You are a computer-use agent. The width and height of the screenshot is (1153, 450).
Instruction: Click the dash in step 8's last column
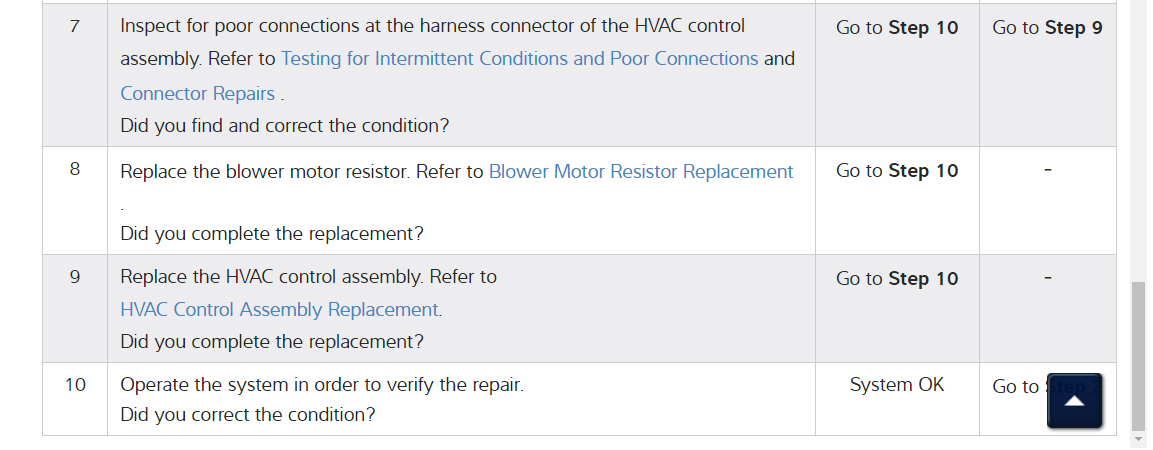[1047, 171]
